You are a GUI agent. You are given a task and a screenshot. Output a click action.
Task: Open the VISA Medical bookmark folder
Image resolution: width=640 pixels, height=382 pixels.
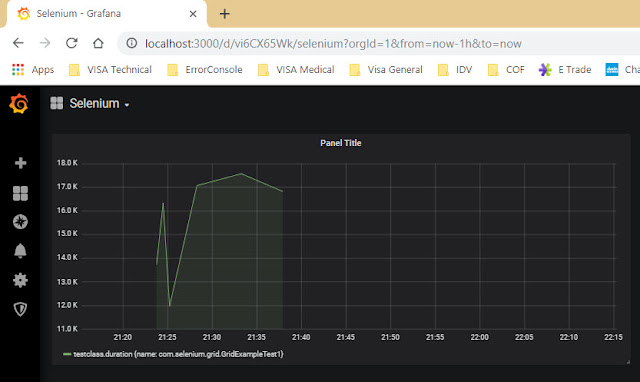[296, 70]
